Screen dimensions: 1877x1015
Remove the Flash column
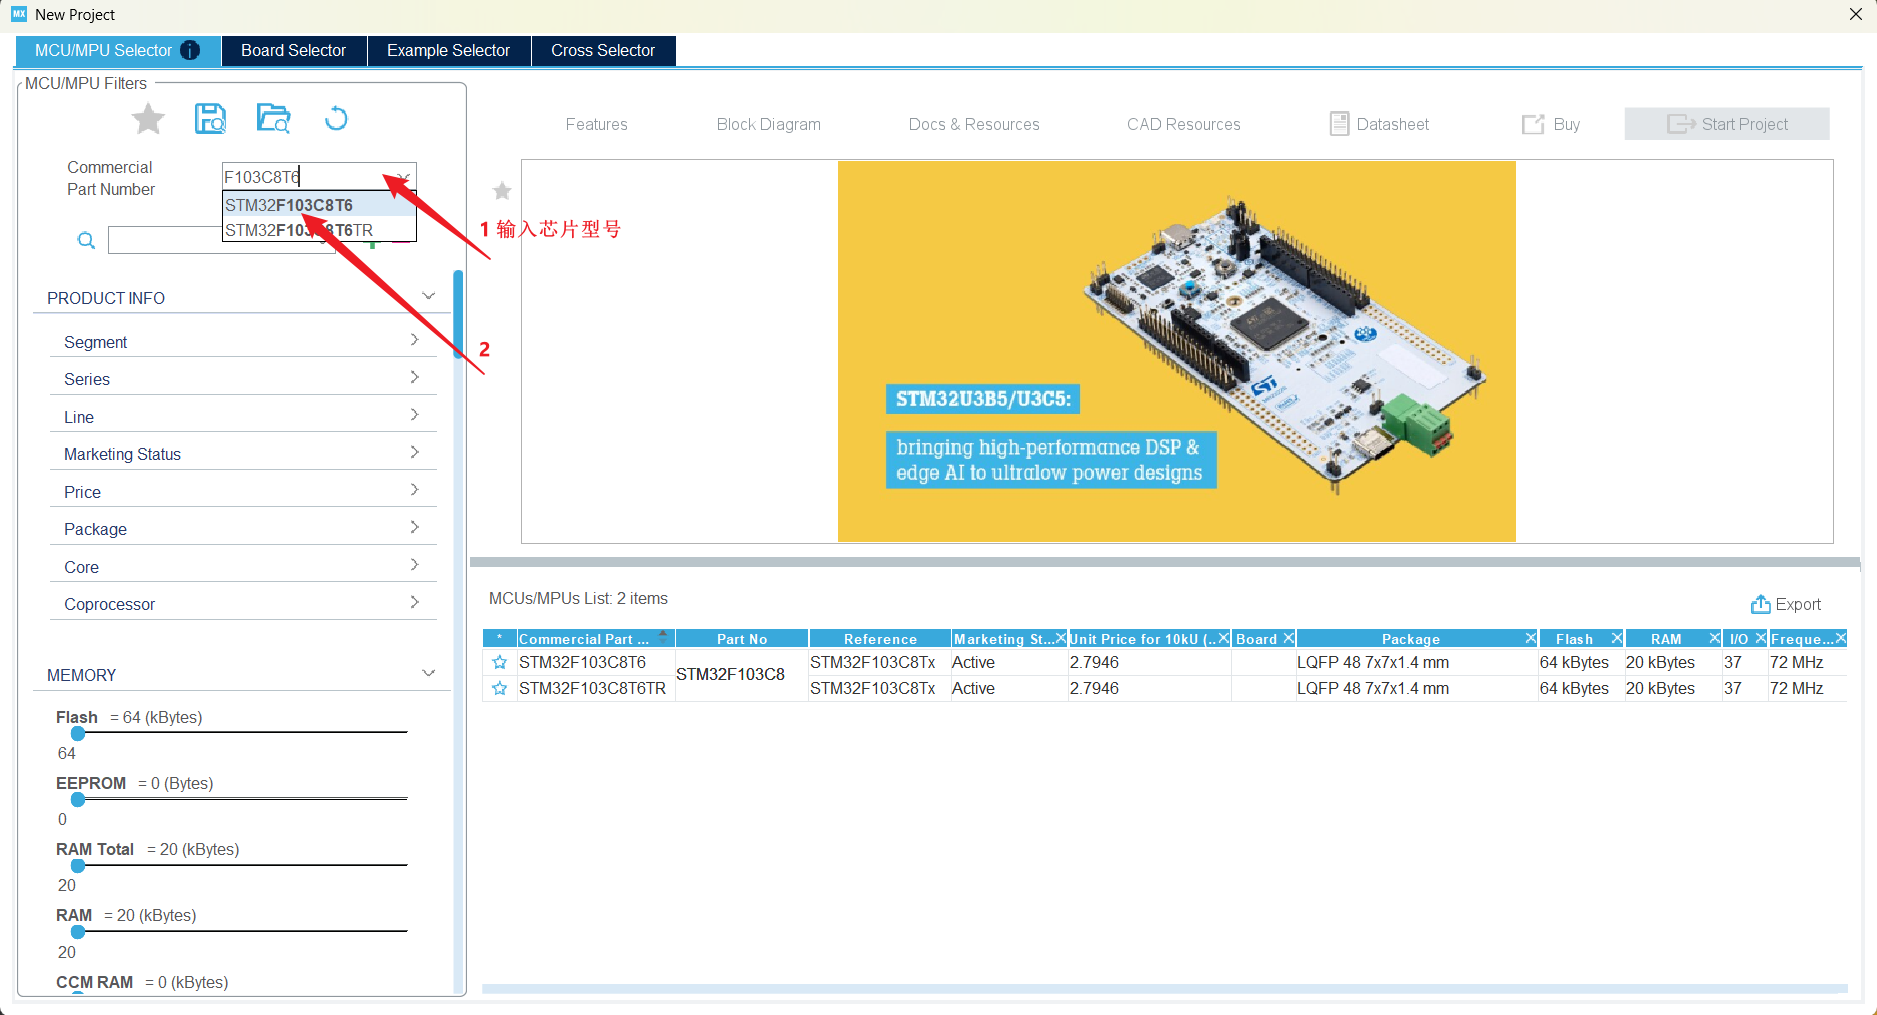point(1617,638)
